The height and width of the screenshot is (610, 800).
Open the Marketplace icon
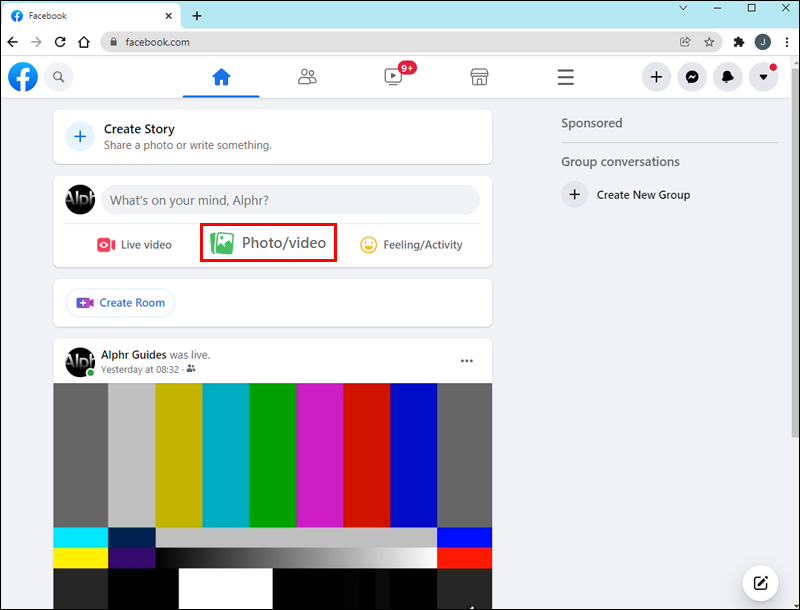(x=479, y=77)
